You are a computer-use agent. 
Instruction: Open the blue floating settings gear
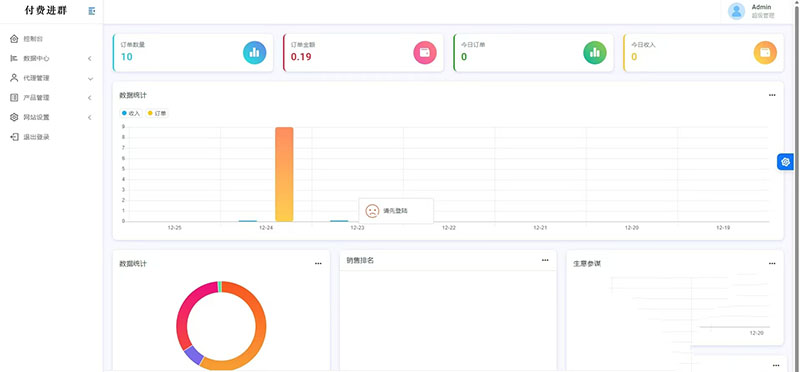(x=785, y=162)
